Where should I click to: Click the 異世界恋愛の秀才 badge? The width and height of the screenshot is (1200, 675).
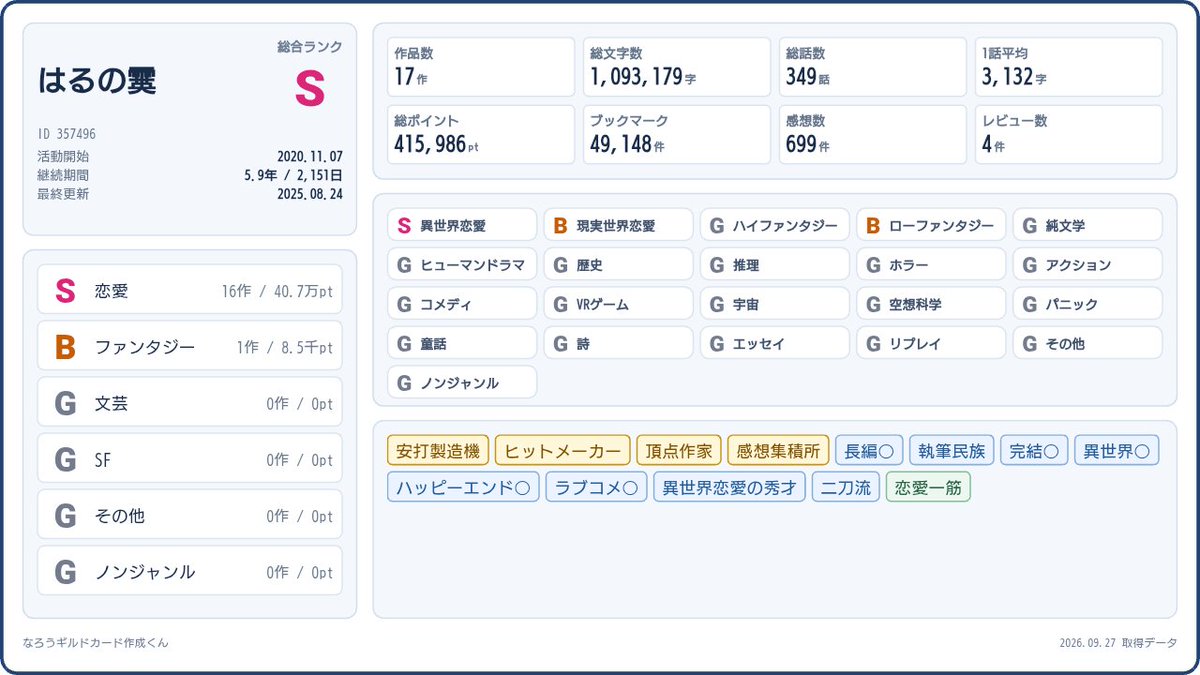tap(729, 487)
